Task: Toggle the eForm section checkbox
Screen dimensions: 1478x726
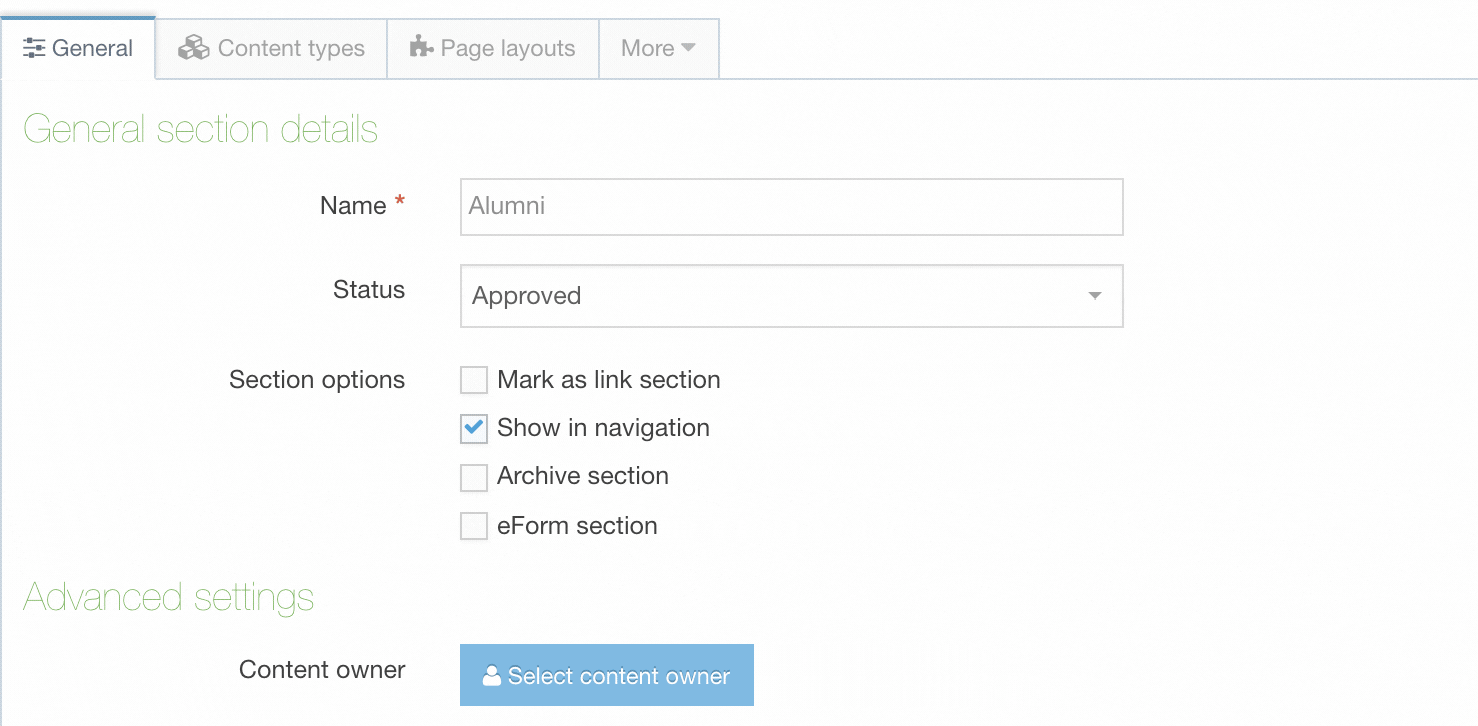Action: click(473, 526)
